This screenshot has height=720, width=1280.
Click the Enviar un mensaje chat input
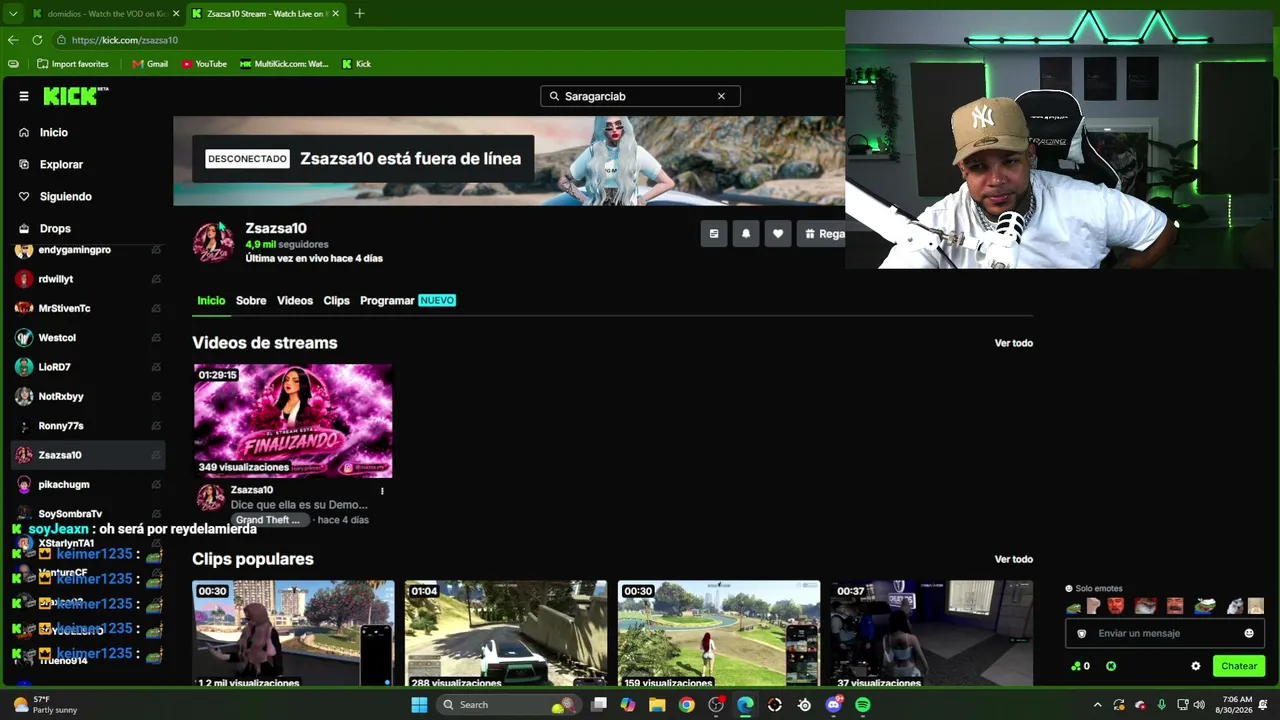pyautogui.click(x=1165, y=633)
